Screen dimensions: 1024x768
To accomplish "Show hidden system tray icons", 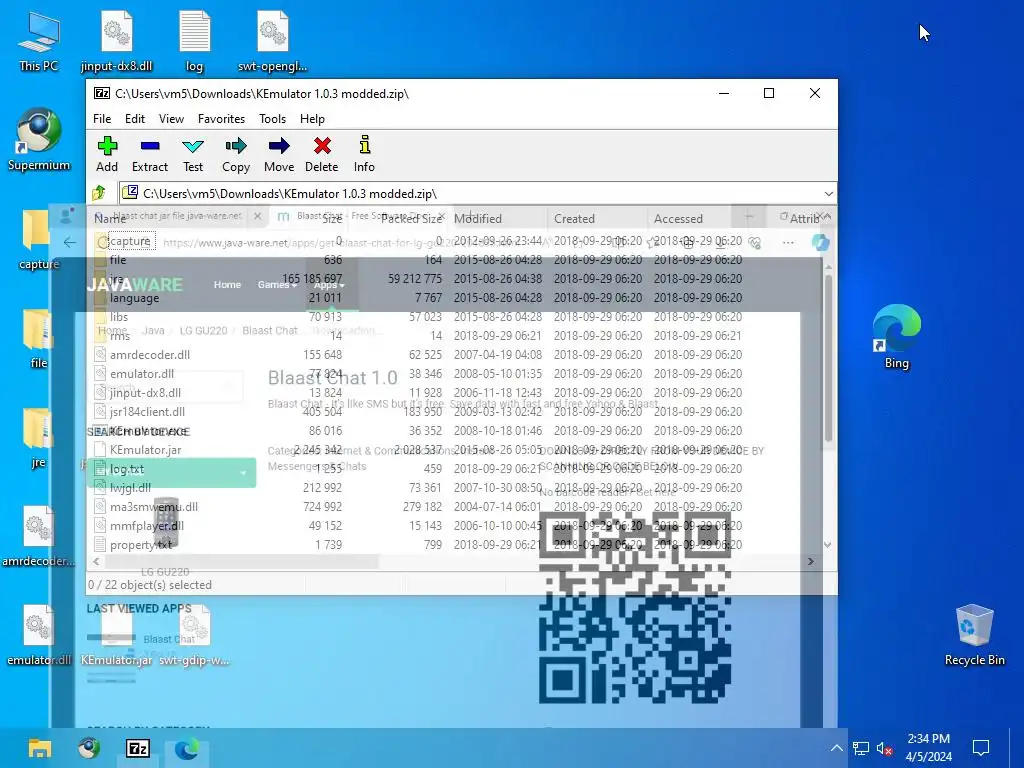I will click(x=837, y=748).
